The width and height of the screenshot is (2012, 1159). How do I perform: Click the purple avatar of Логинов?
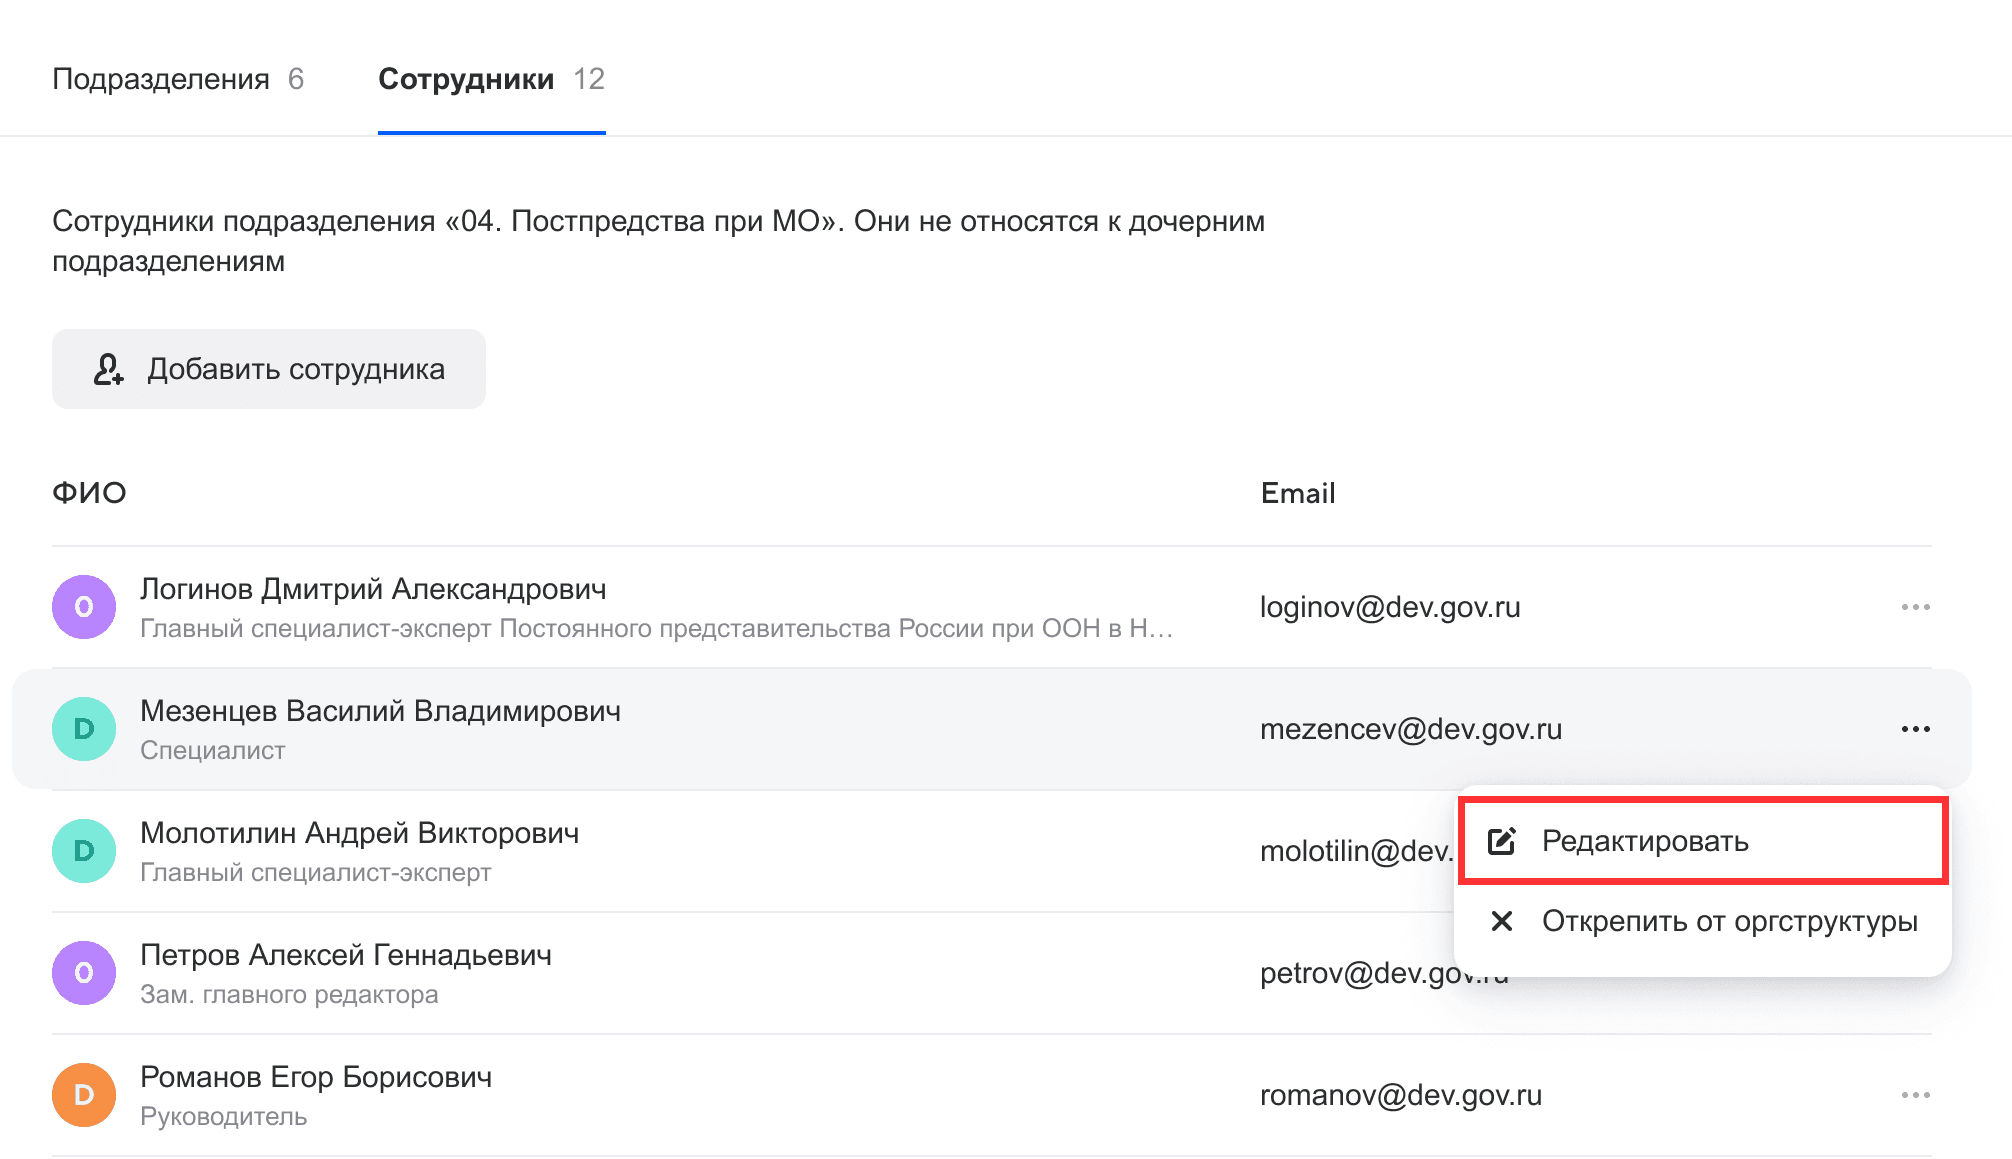[84, 607]
